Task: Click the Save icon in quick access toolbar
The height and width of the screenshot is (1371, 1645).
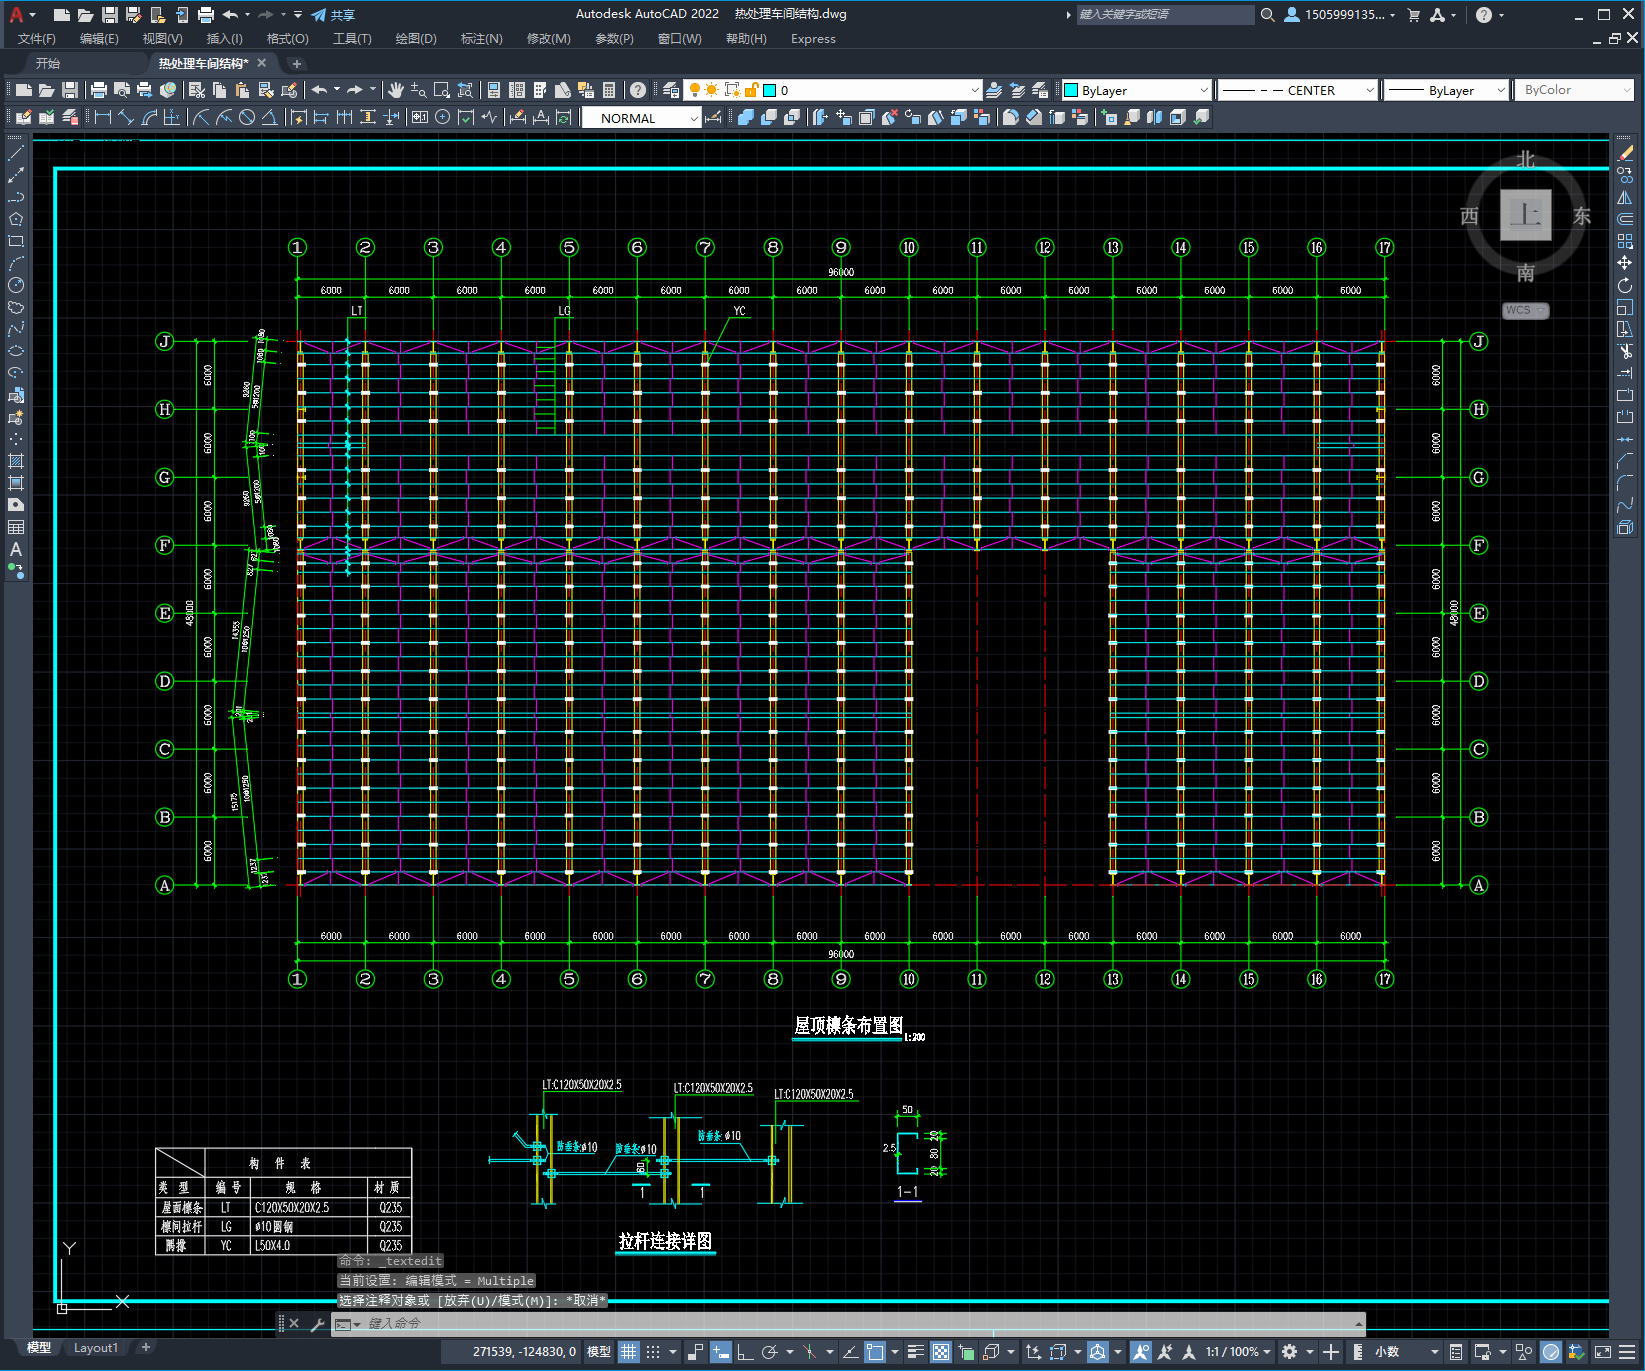Action: (110, 15)
